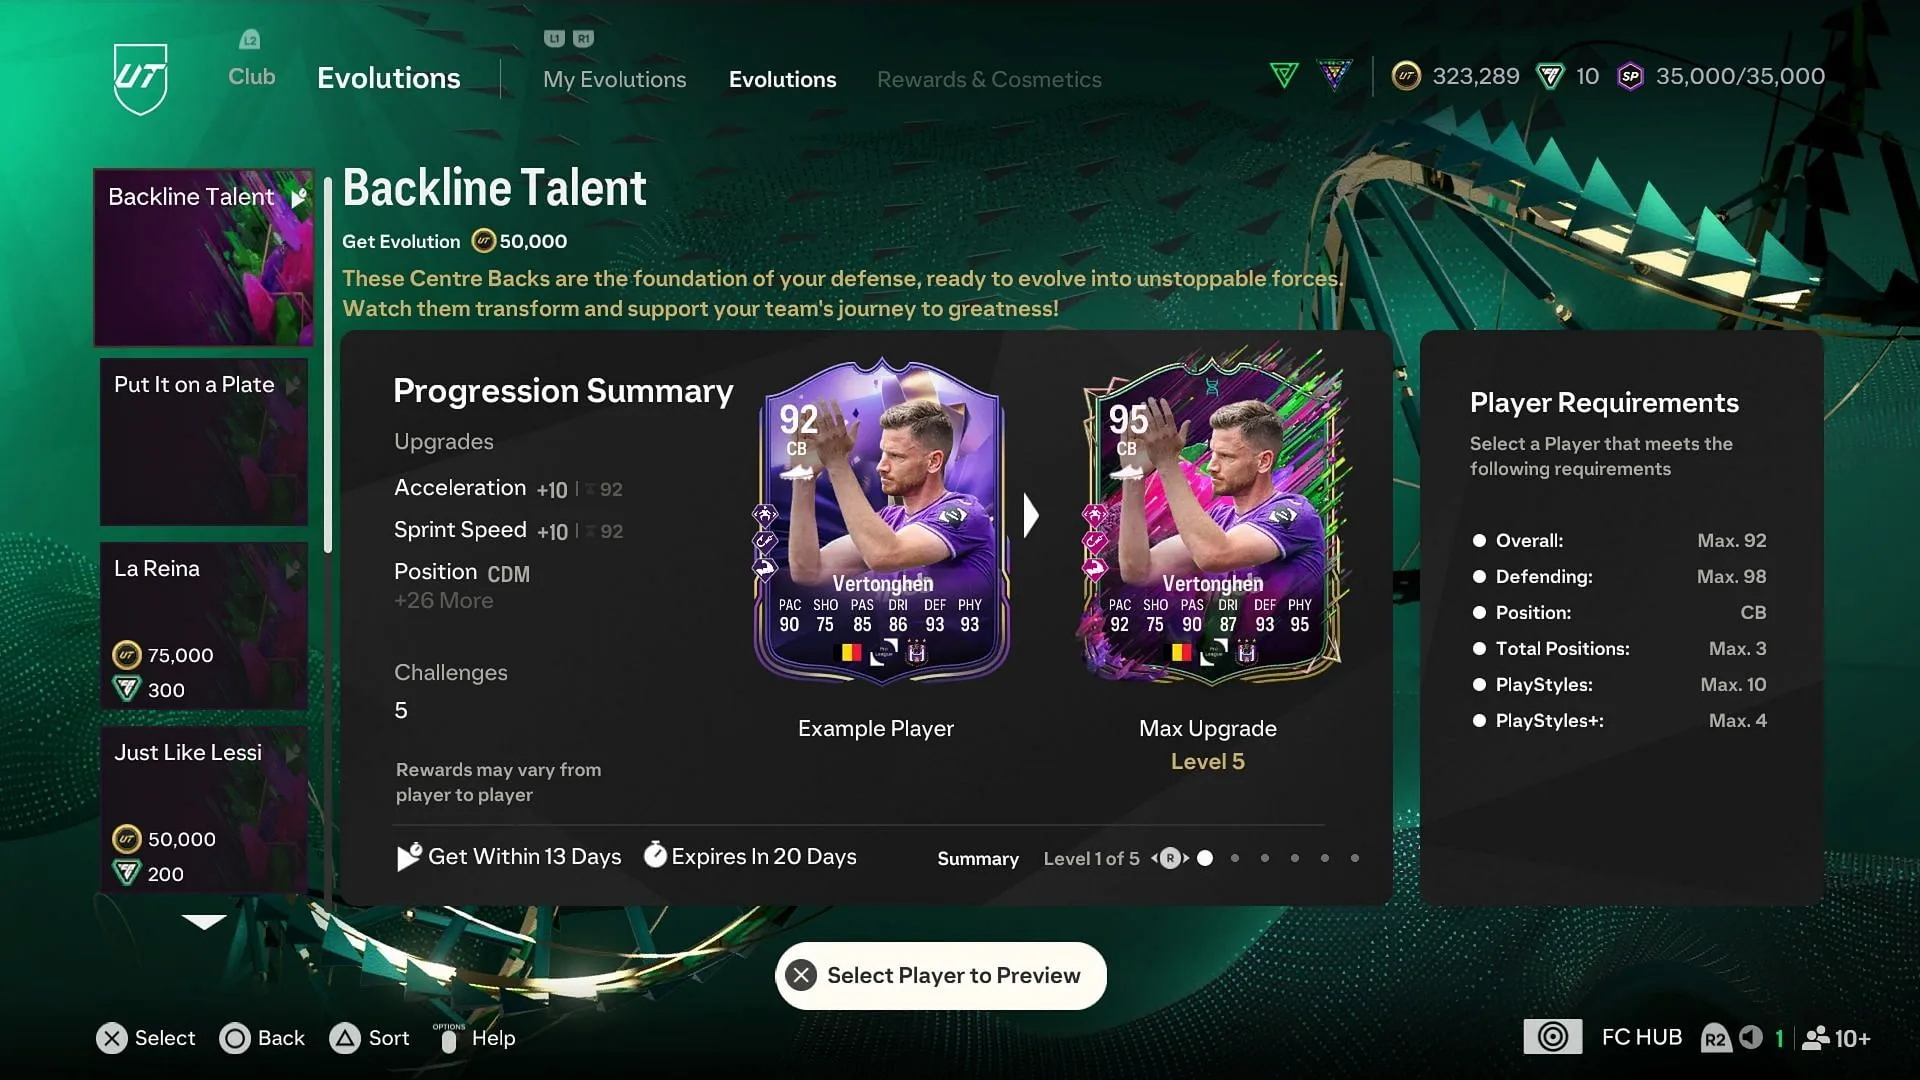Click arrow between Example and Max Upgrade cards
This screenshot has height=1080, width=1920.
[1031, 516]
